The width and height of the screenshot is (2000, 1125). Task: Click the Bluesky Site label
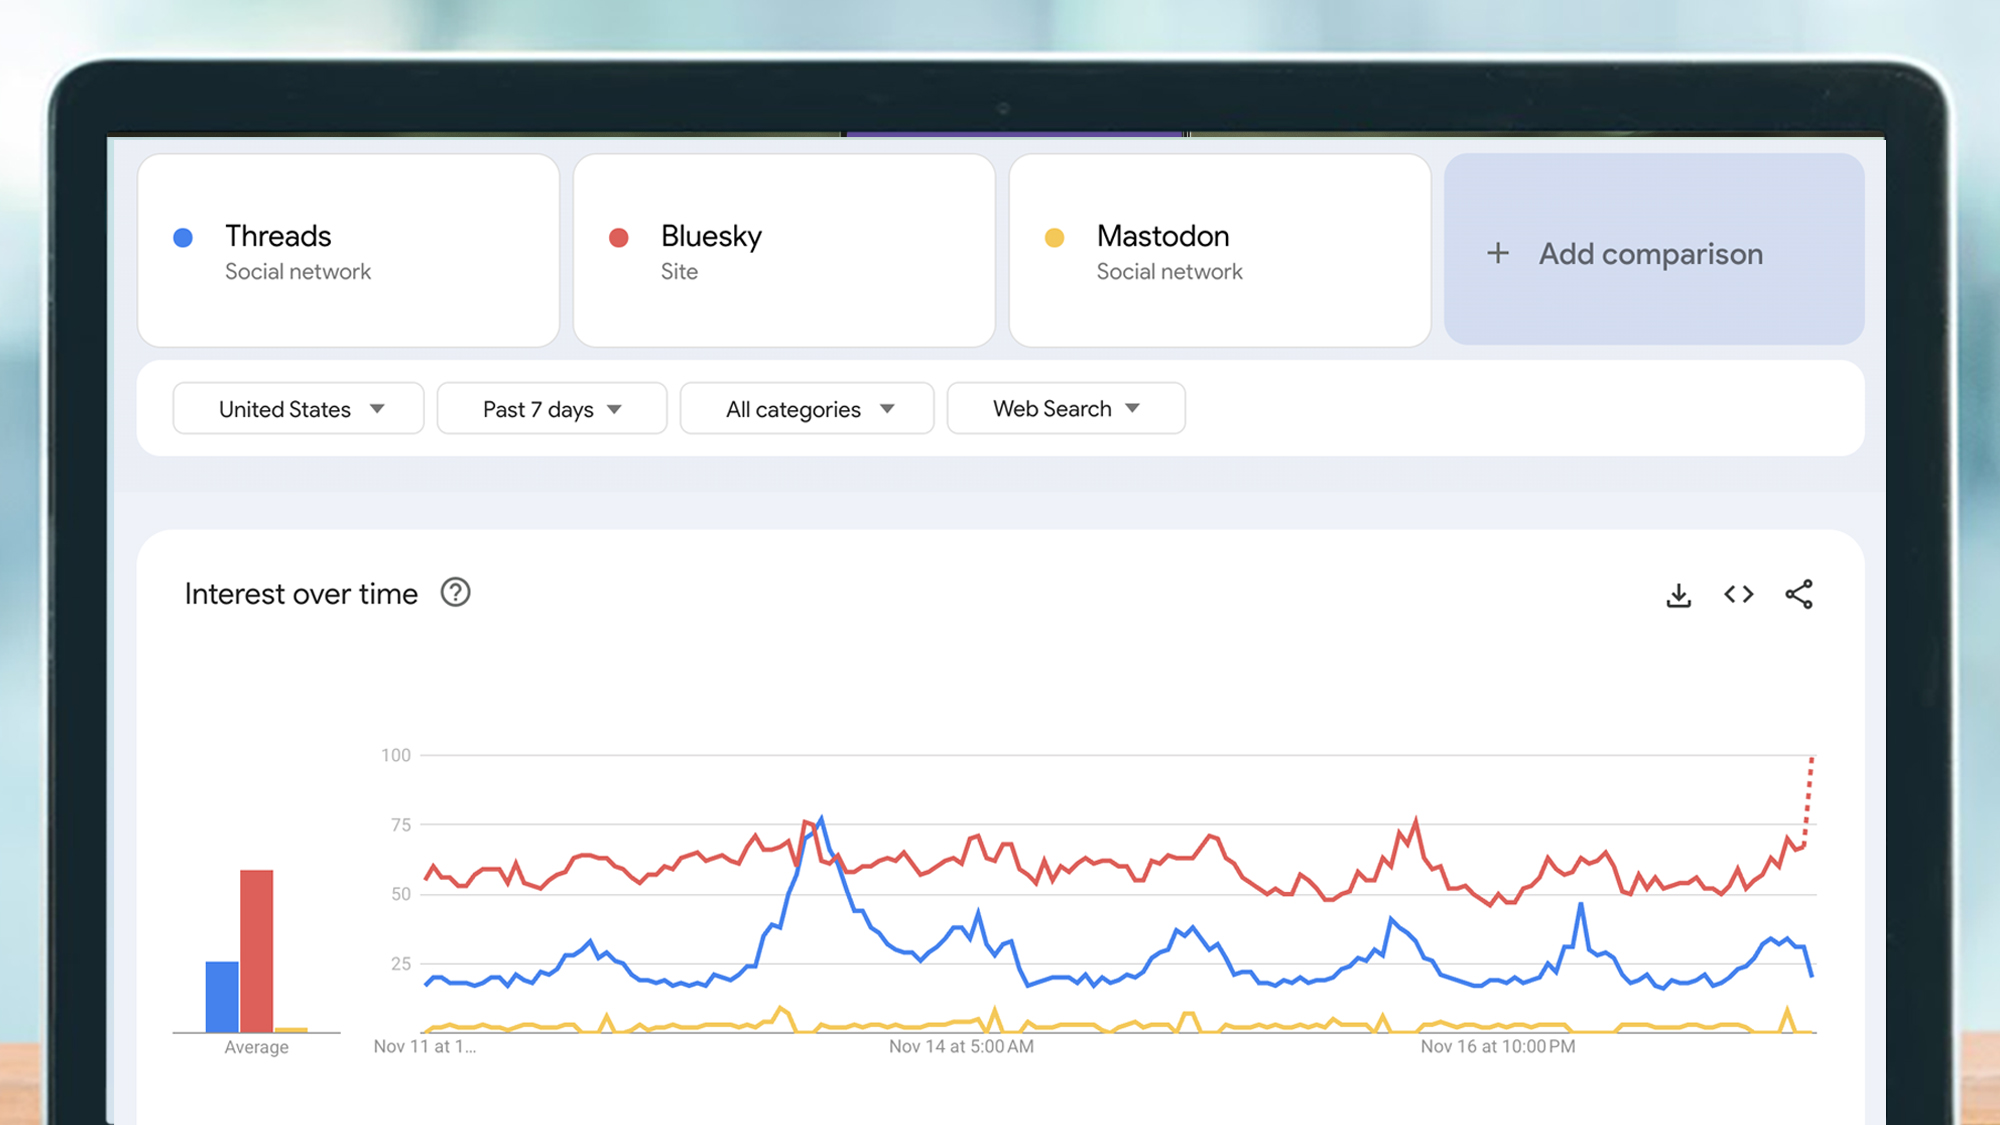pyautogui.click(x=680, y=271)
